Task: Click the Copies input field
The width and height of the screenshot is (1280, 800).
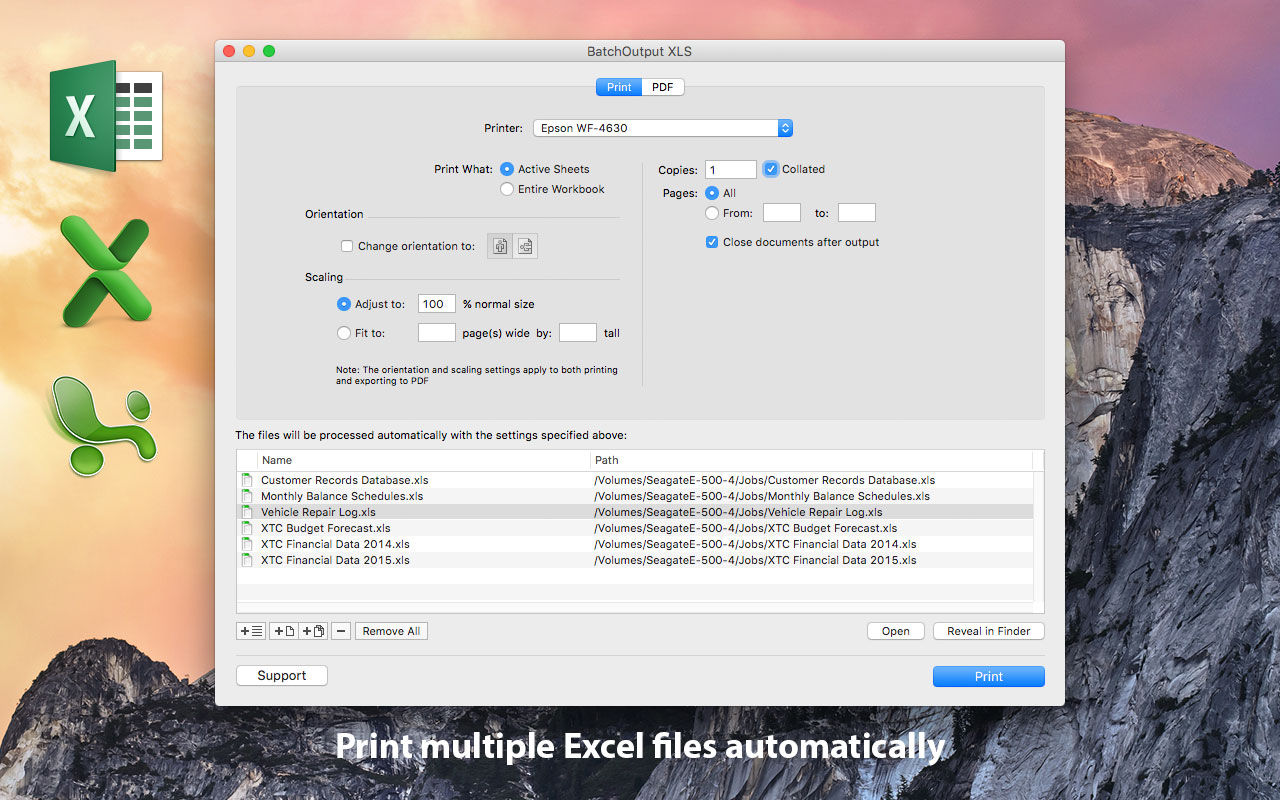Action: 731,170
